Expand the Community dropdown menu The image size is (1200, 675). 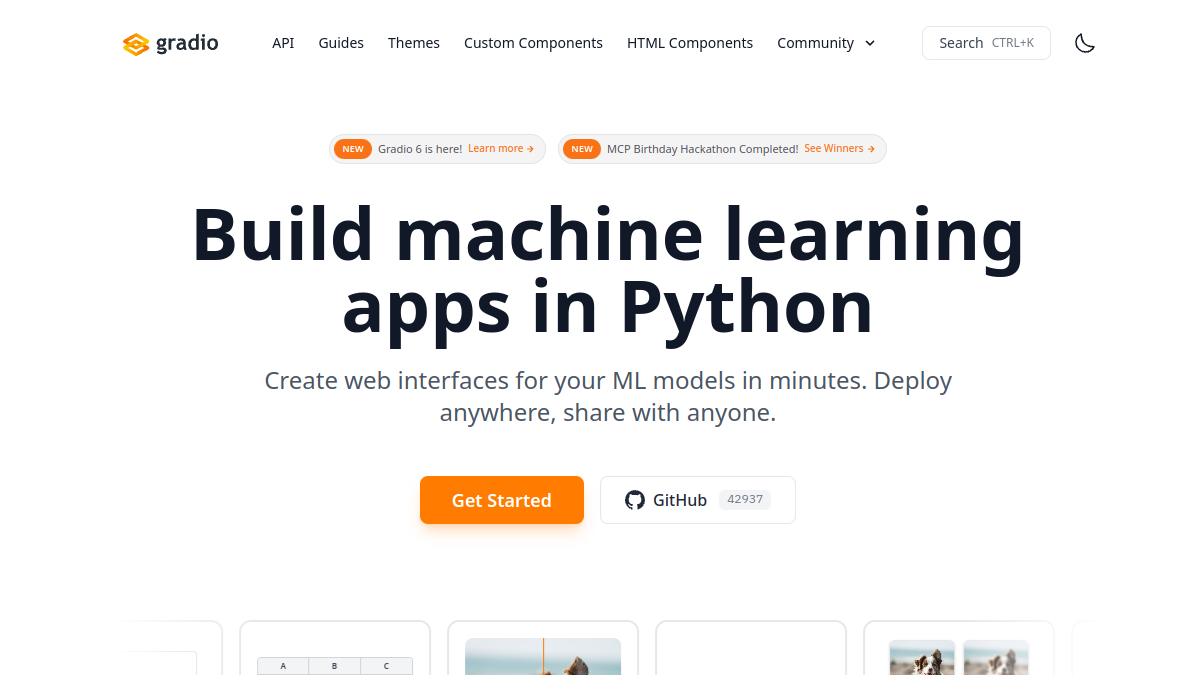(826, 43)
